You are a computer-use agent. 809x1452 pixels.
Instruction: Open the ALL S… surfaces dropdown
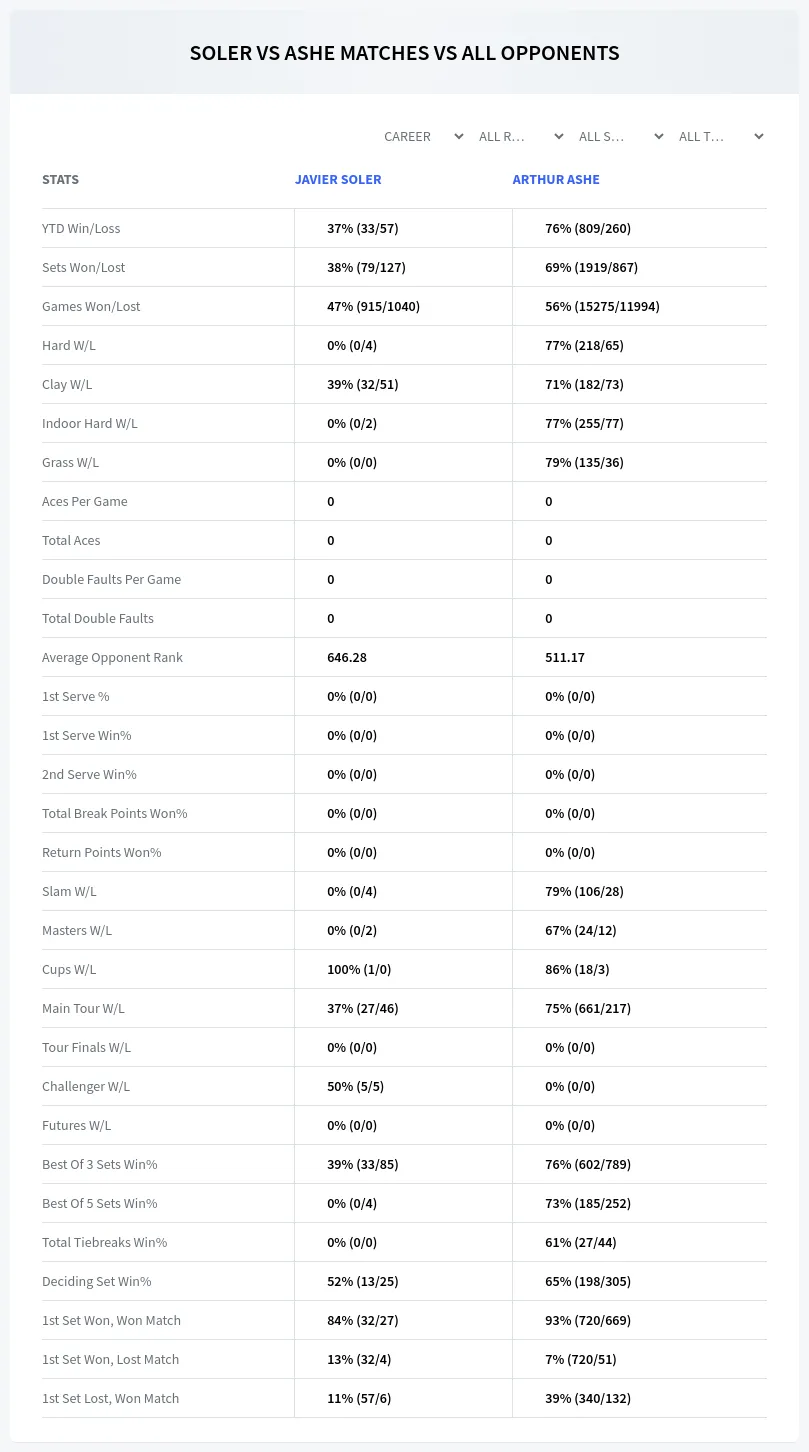tap(620, 136)
